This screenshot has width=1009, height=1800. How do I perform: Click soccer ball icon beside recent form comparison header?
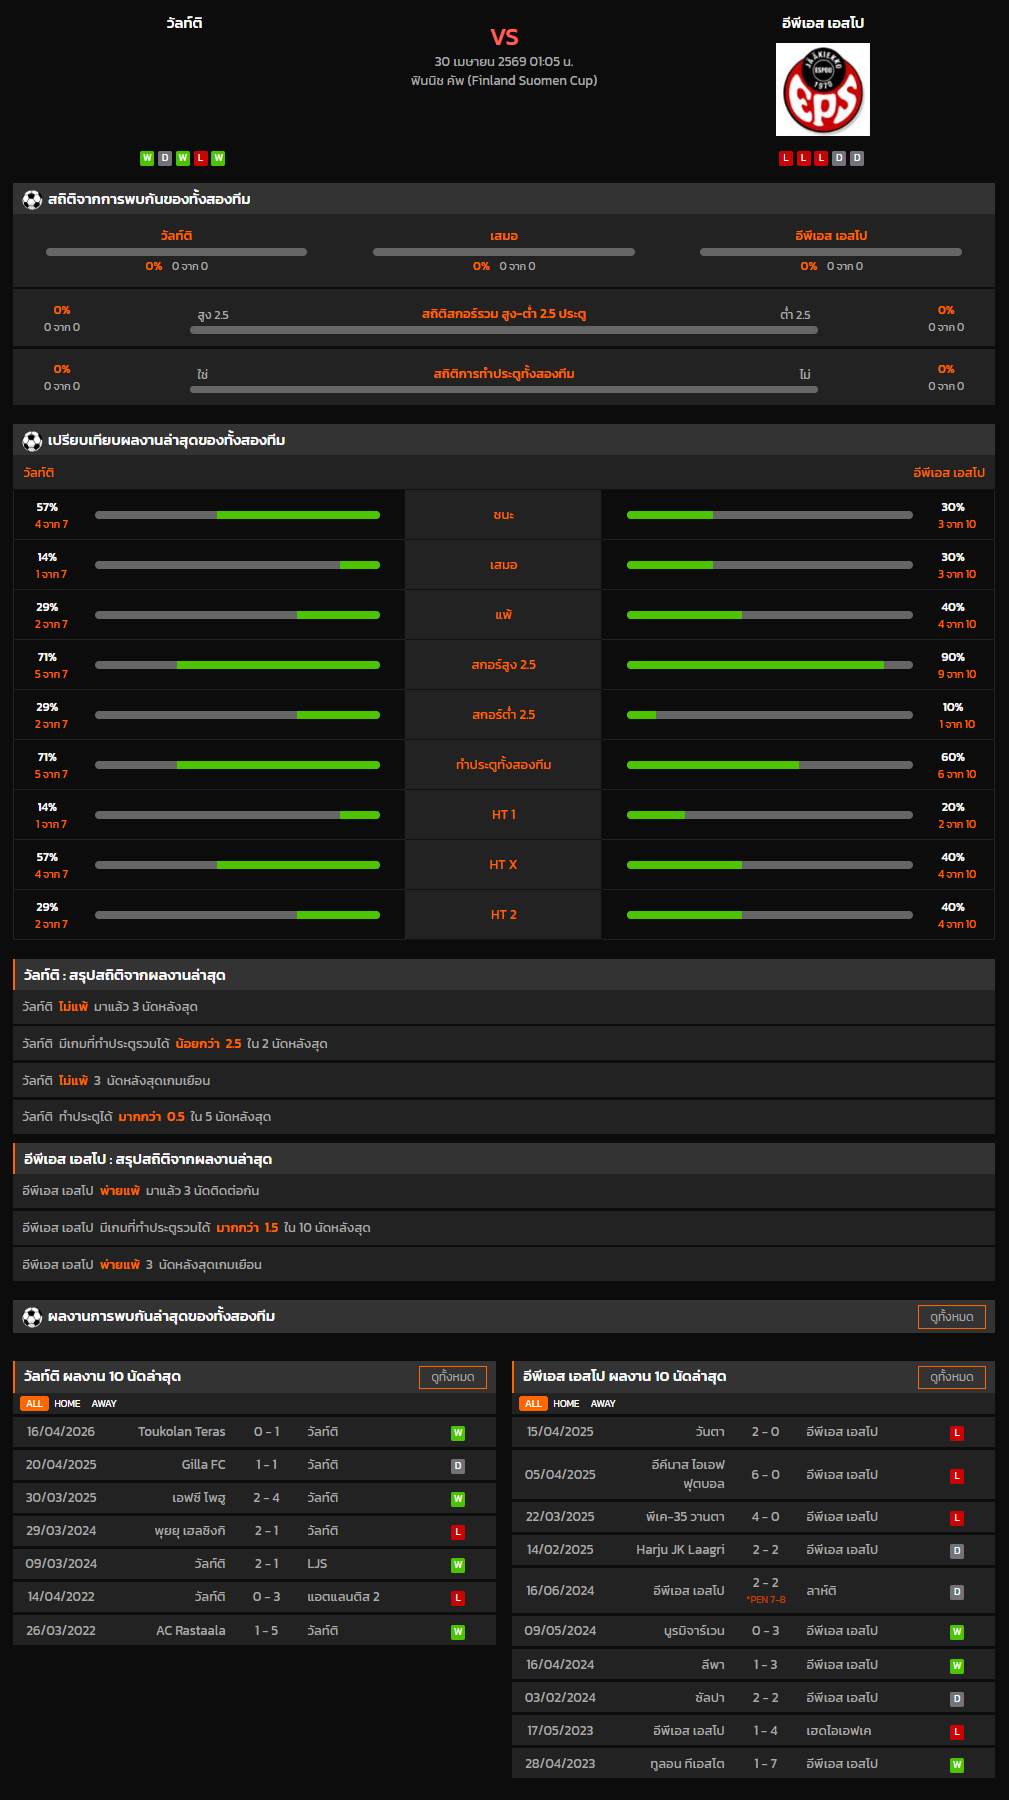(x=32, y=441)
